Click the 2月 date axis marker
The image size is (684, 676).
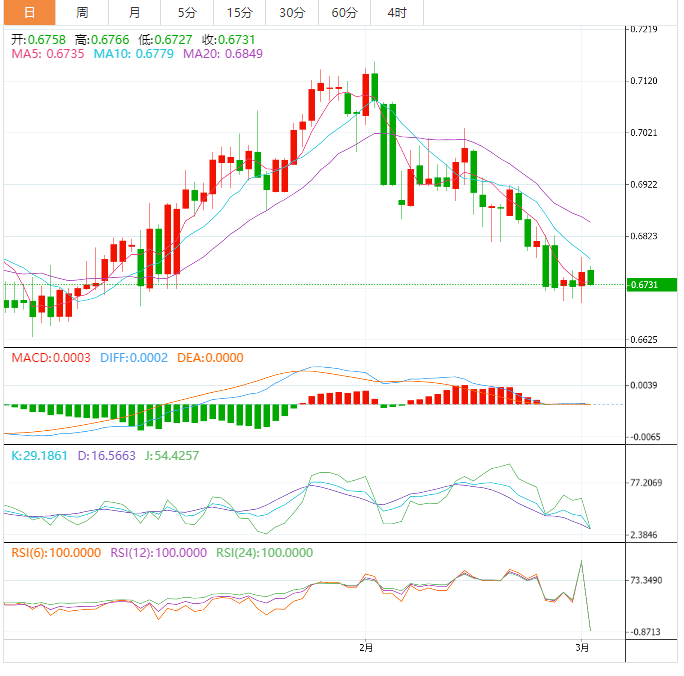pos(366,648)
